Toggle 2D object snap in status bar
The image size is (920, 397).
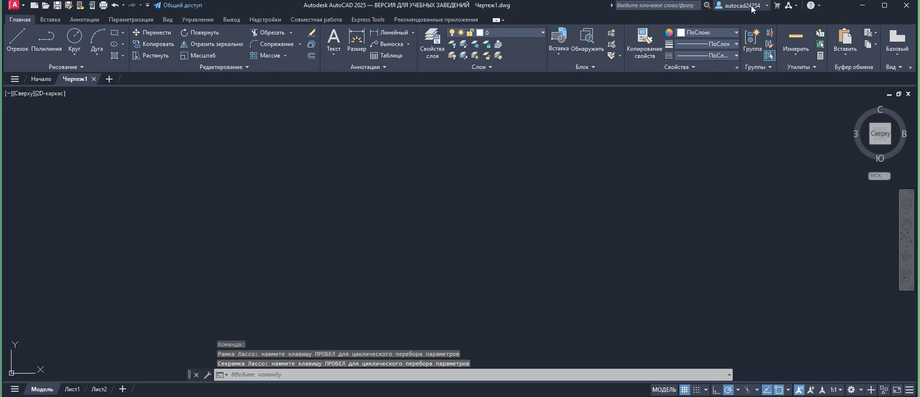[779, 390]
